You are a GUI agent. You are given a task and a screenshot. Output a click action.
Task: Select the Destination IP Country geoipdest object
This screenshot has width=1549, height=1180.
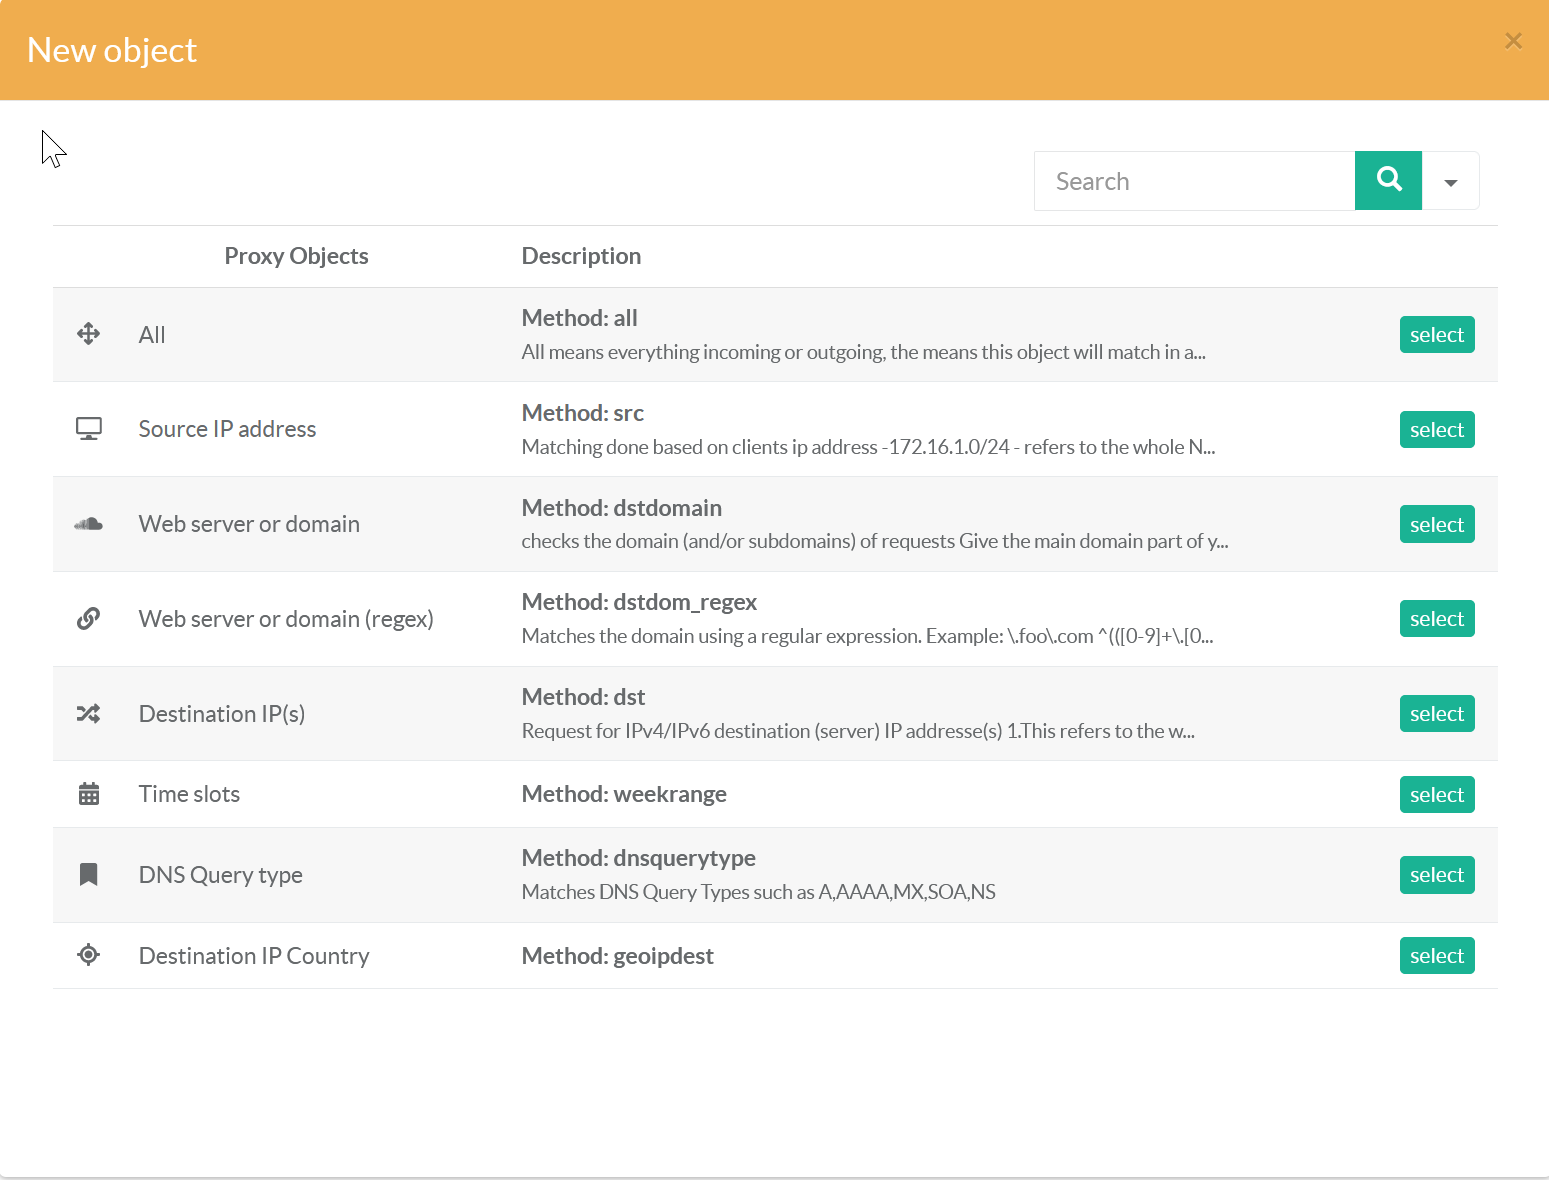click(x=1436, y=956)
